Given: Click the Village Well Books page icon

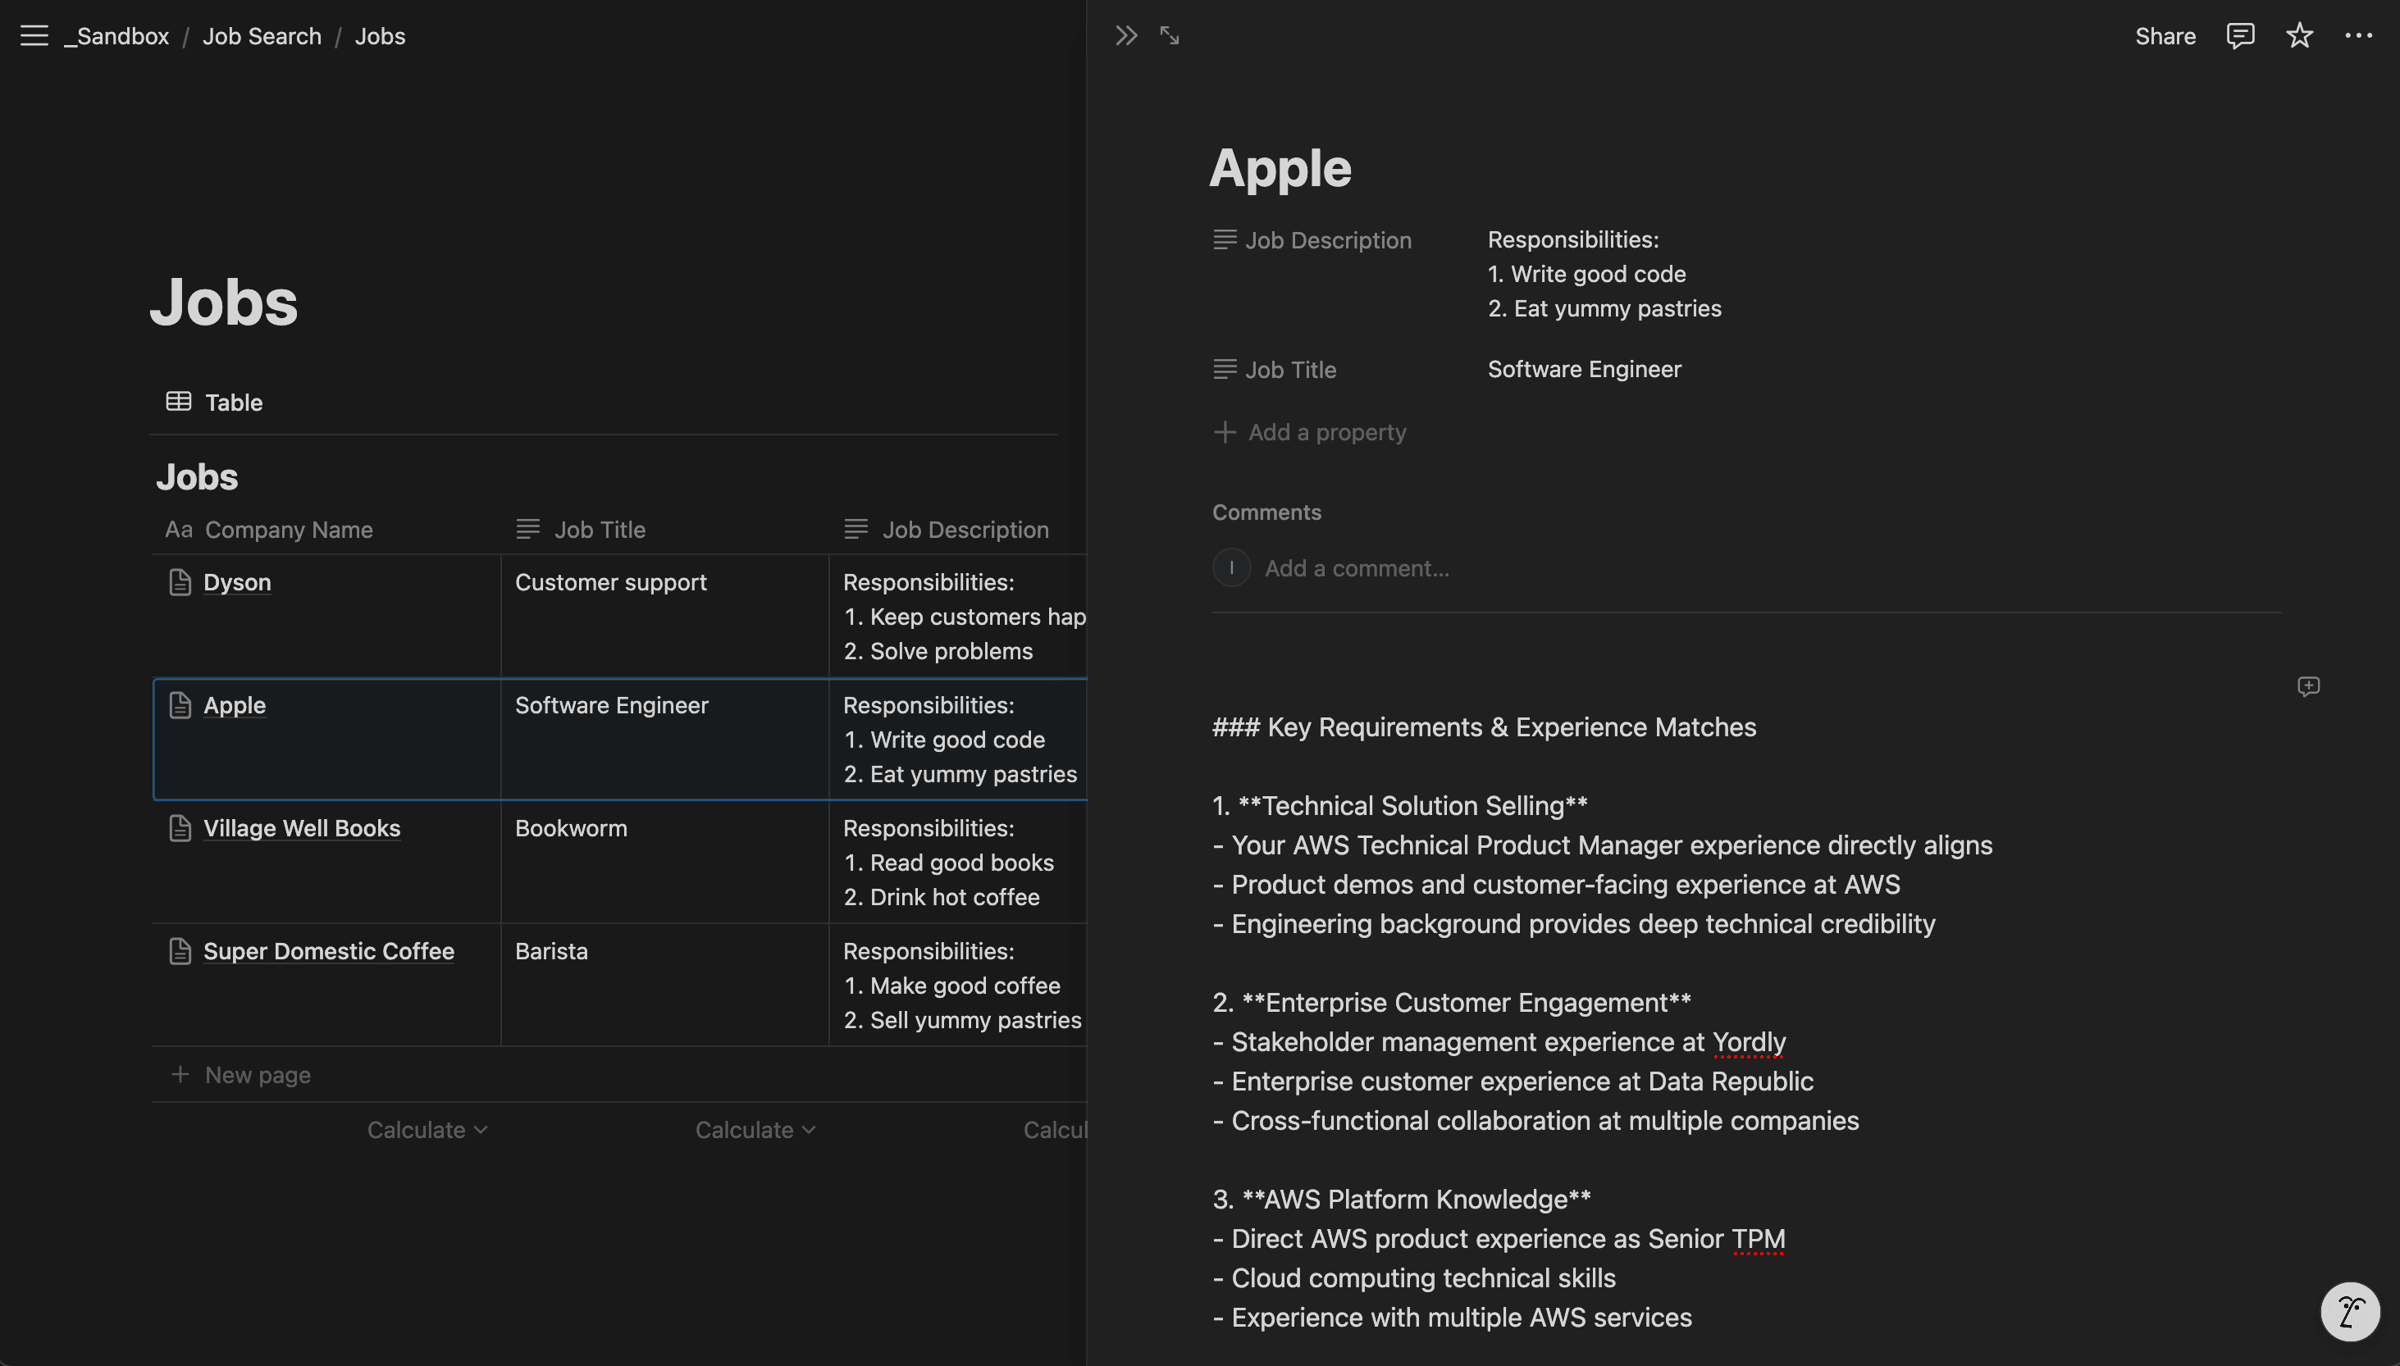Looking at the screenshot, I should (x=180, y=828).
